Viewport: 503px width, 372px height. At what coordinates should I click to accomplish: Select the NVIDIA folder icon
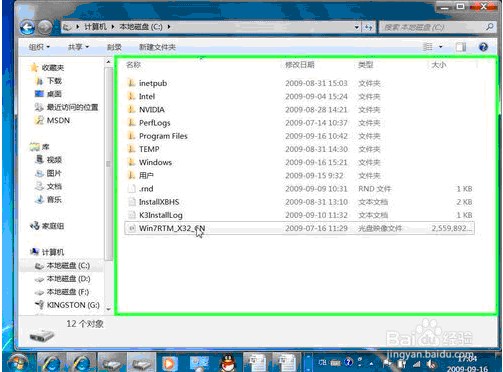coord(132,109)
